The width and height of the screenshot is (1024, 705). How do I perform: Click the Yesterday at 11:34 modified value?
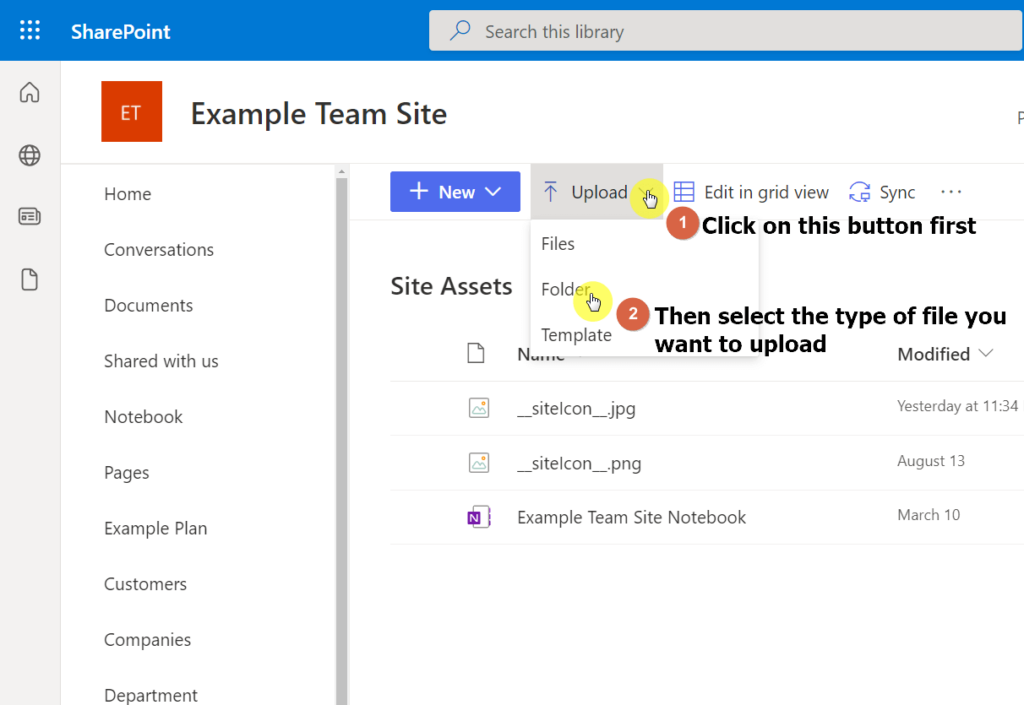click(x=957, y=406)
